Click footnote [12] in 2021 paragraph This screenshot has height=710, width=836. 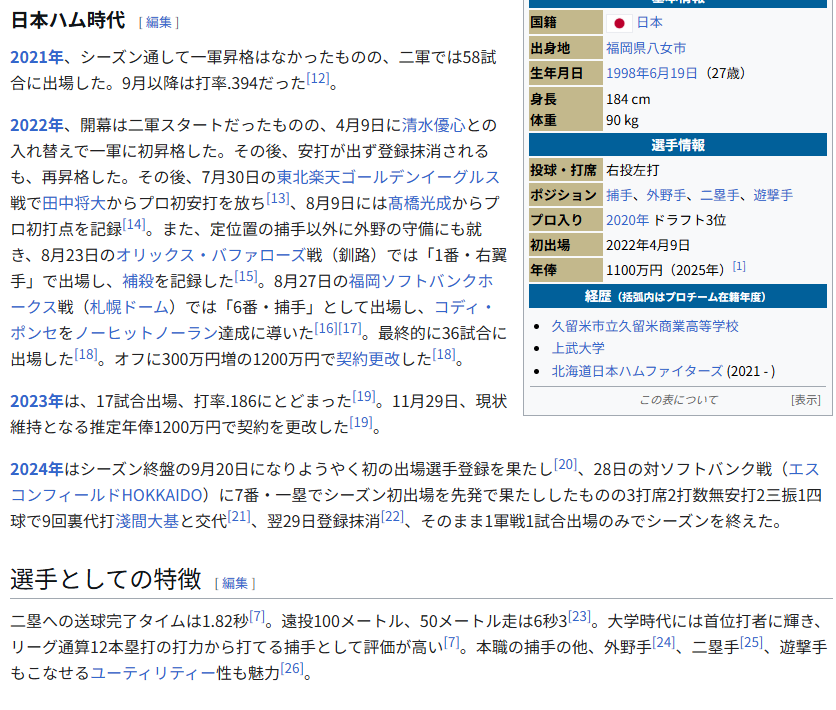[x=318, y=78]
